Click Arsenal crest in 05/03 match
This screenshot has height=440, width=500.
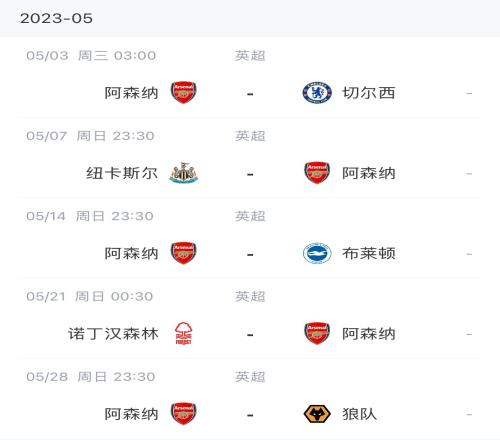(x=183, y=92)
